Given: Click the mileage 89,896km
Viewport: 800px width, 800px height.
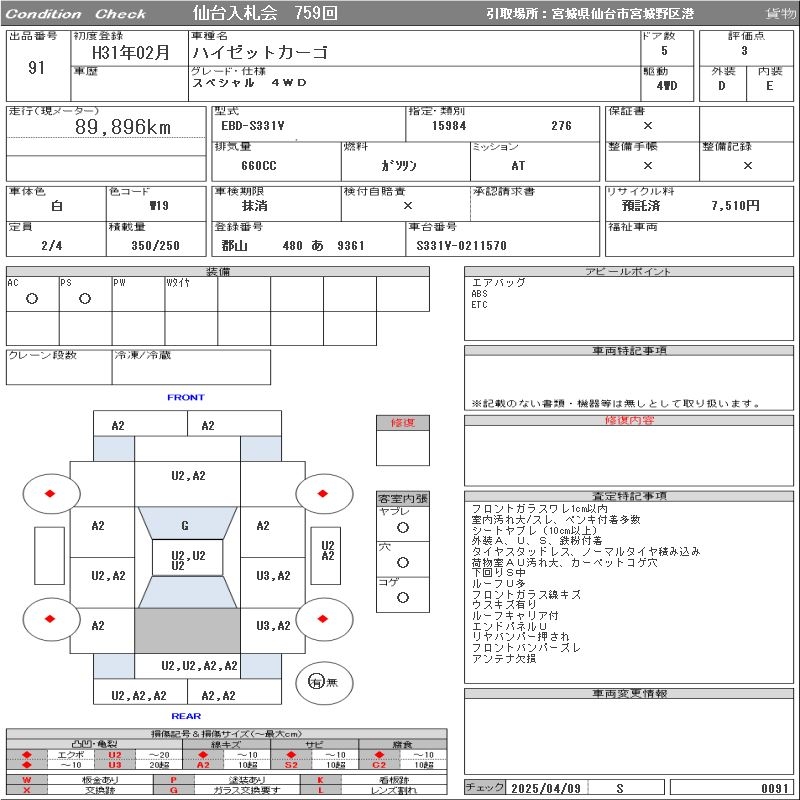Looking at the screenshot, I should 123,127.
